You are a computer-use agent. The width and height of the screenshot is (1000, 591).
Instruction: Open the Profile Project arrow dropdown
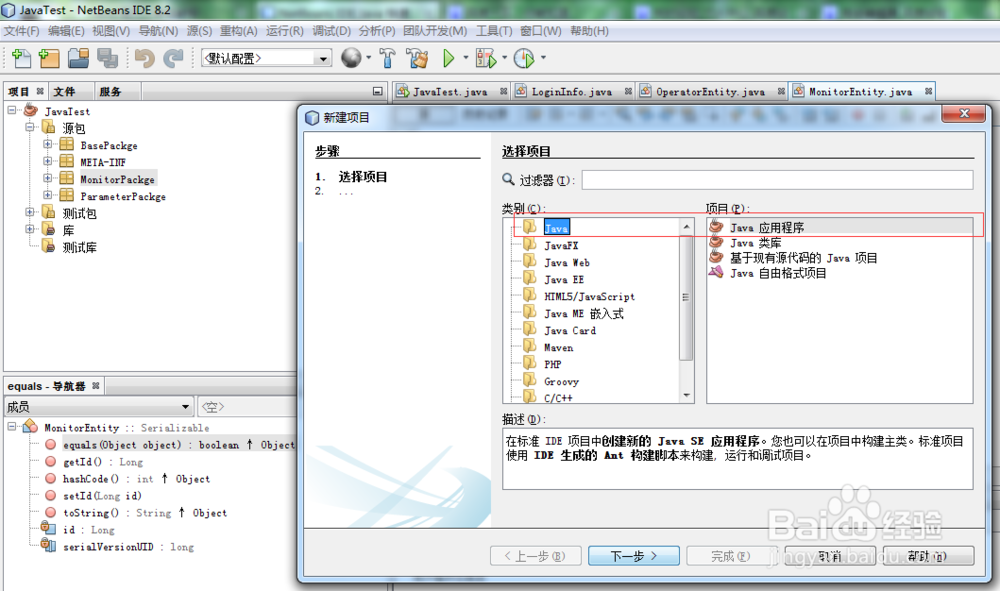click(x=543, y=57)
